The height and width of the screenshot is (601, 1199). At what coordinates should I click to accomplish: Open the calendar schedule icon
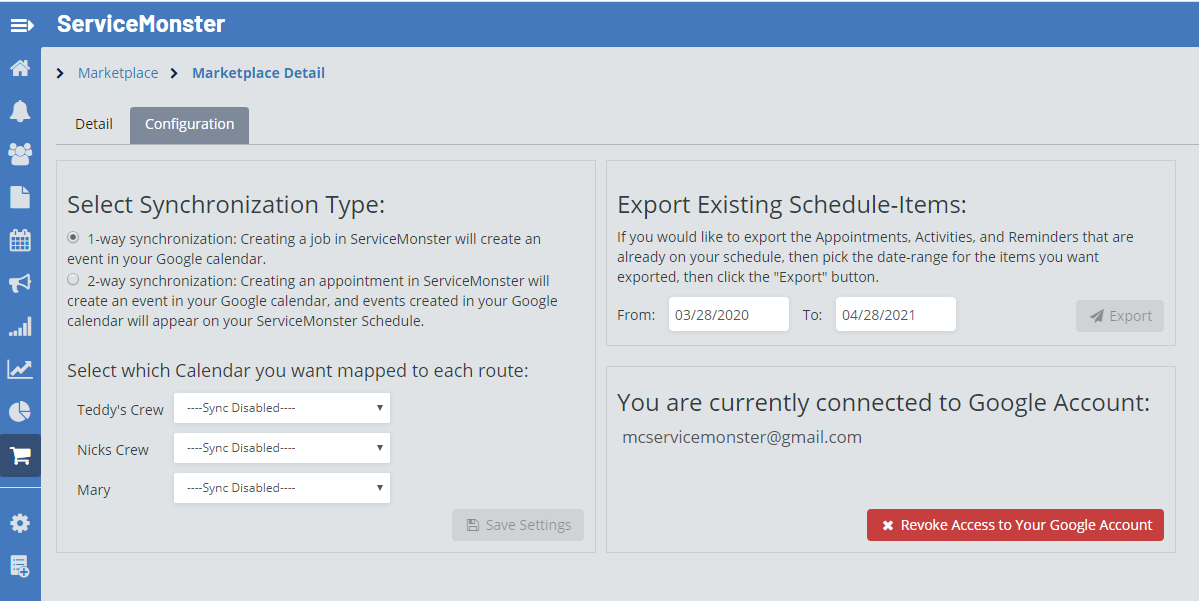point(20,240)
